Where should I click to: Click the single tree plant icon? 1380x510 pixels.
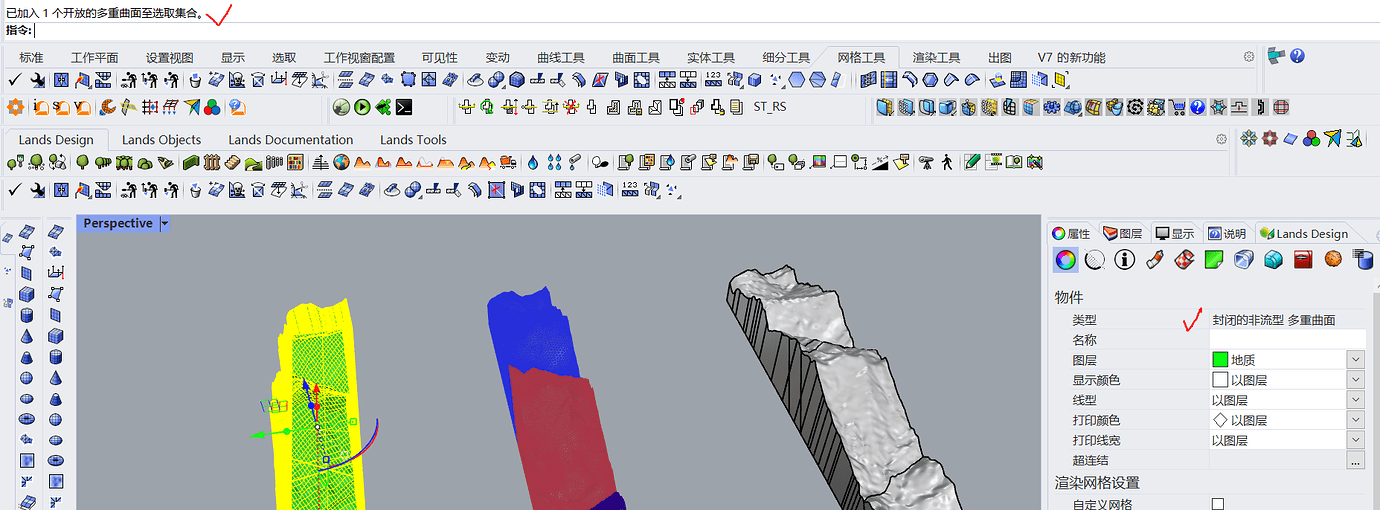pyautogui.click(x=82, y=162)
